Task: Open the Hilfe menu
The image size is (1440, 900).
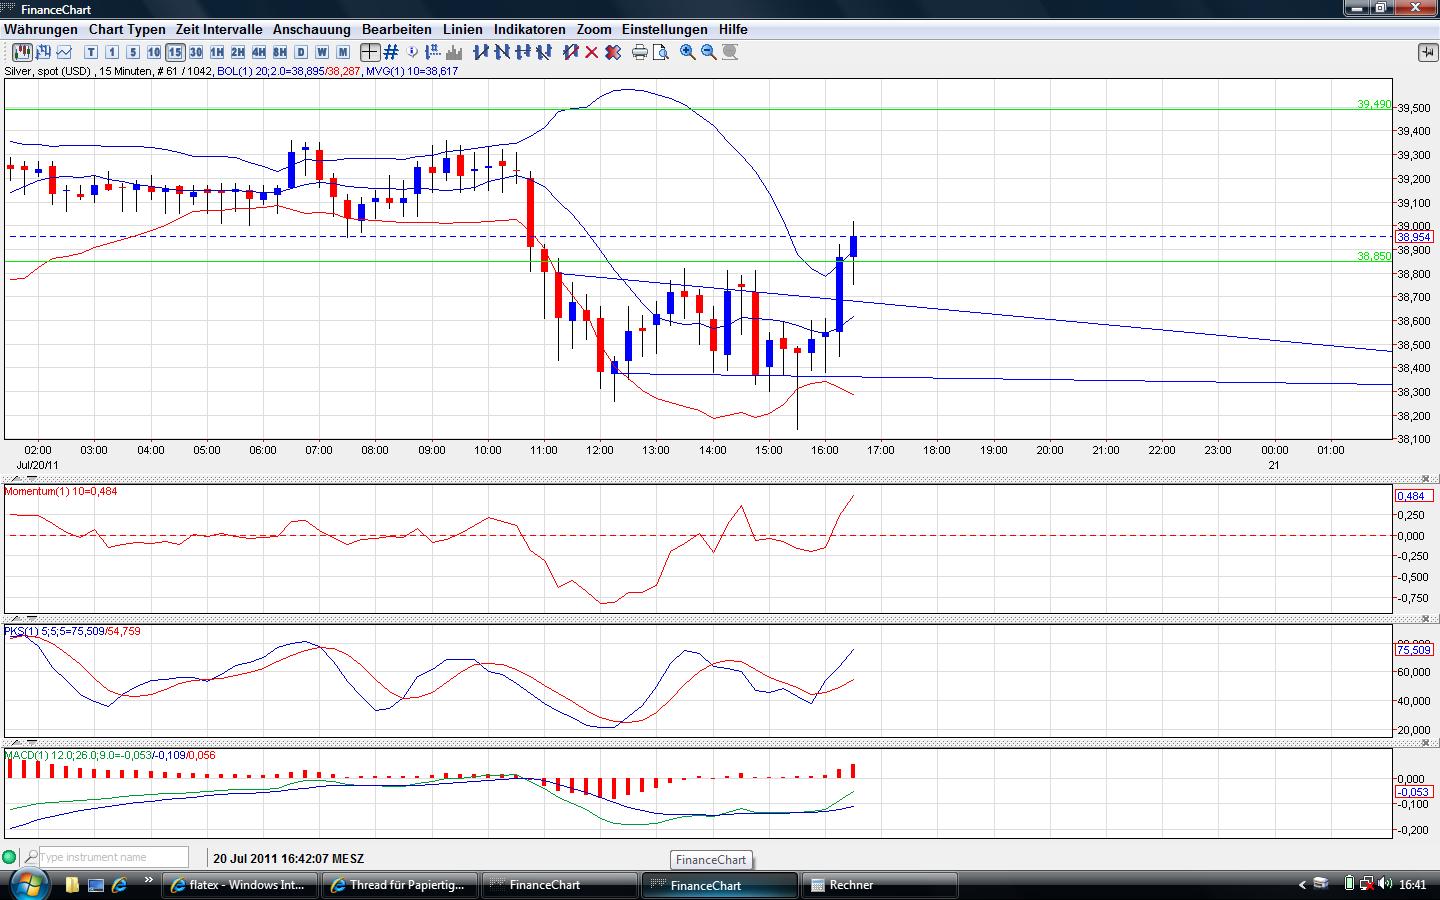Action: (733, 30)
